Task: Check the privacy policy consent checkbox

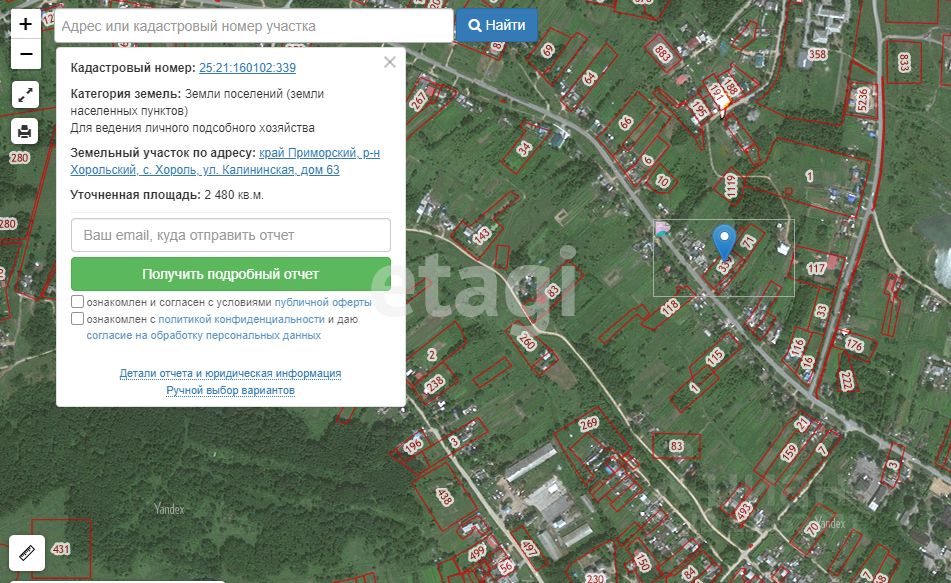Action: tap(77, 318)
